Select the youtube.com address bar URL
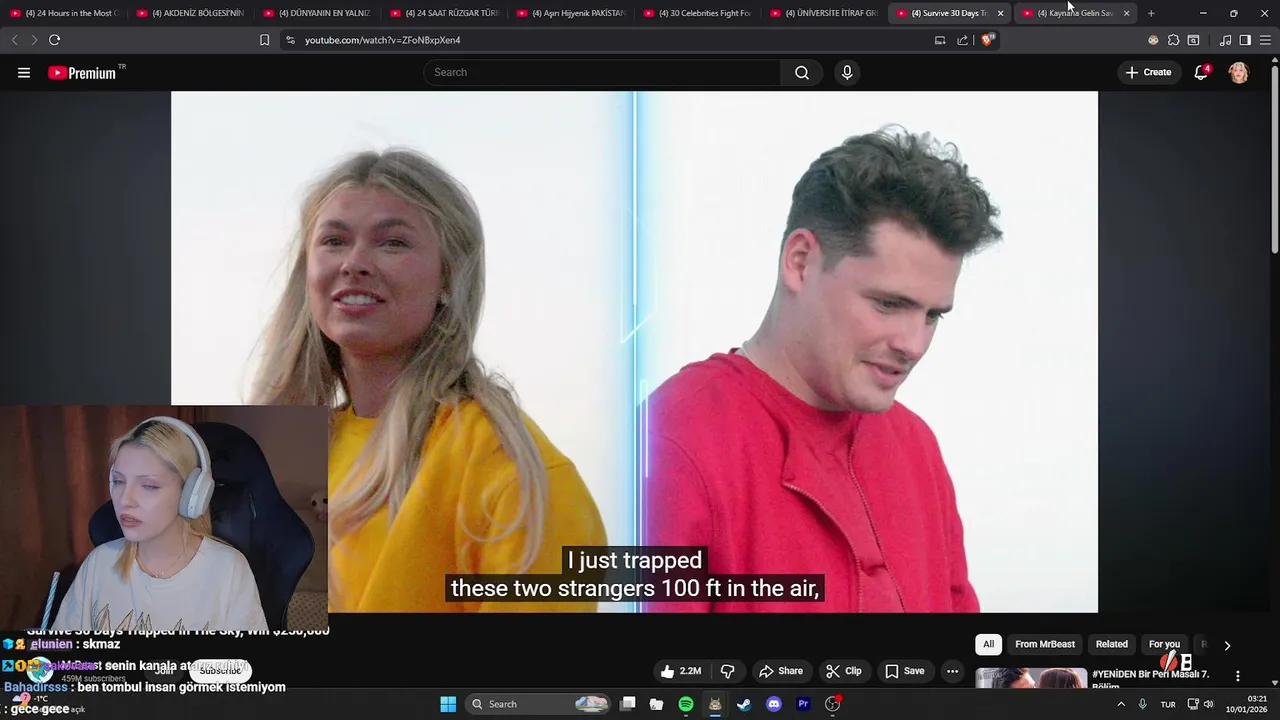The image size is (1280, 720). [x=383, y=40]
